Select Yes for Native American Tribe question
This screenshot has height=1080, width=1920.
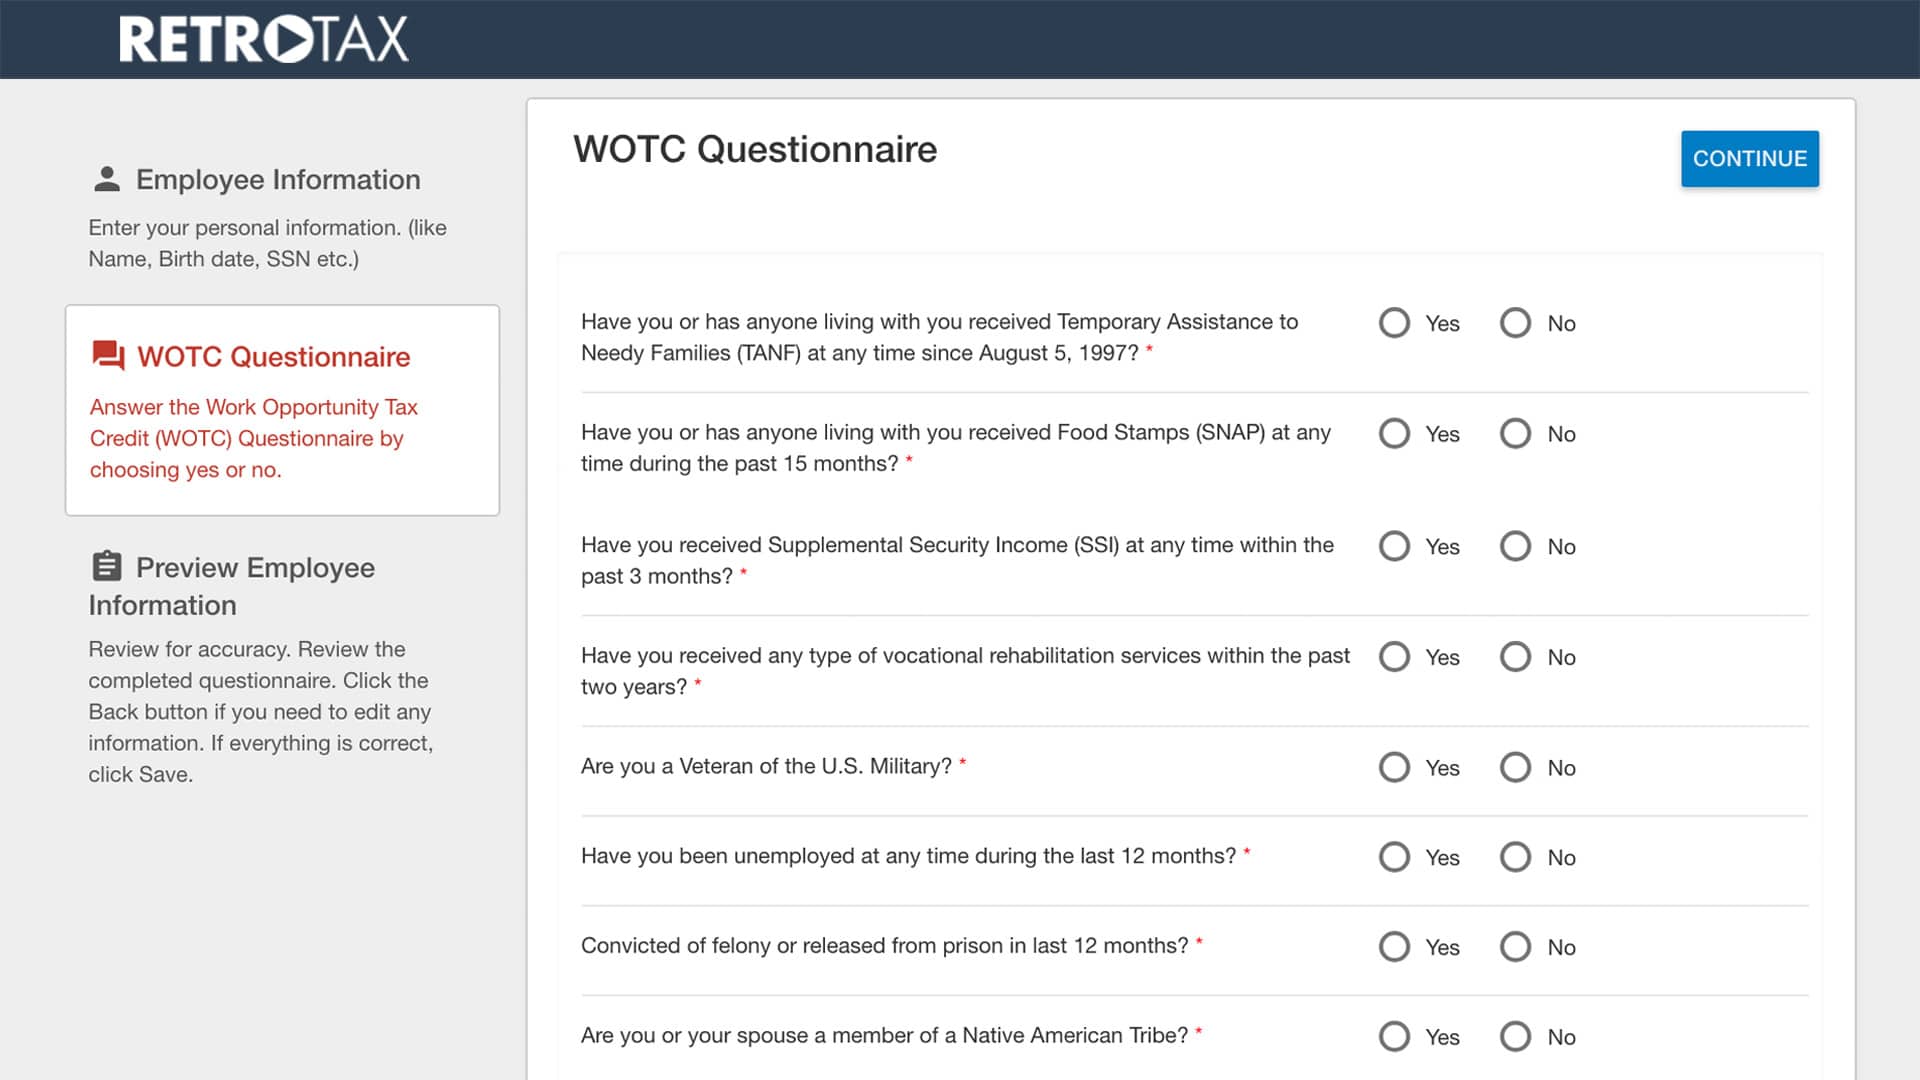[x=1394, y=1036]
